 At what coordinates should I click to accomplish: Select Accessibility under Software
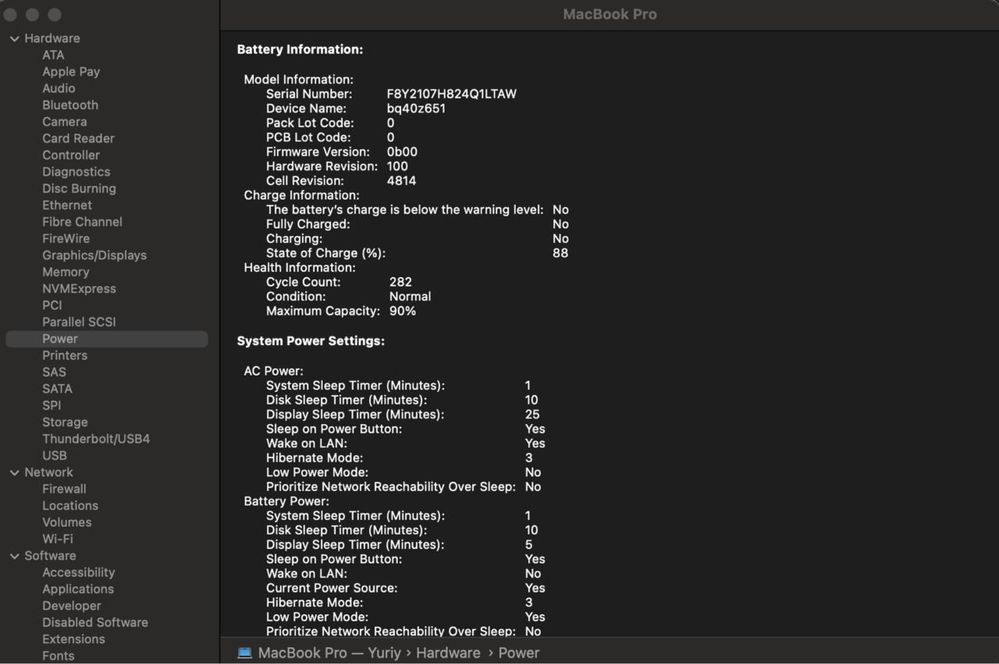click(78, 573)
